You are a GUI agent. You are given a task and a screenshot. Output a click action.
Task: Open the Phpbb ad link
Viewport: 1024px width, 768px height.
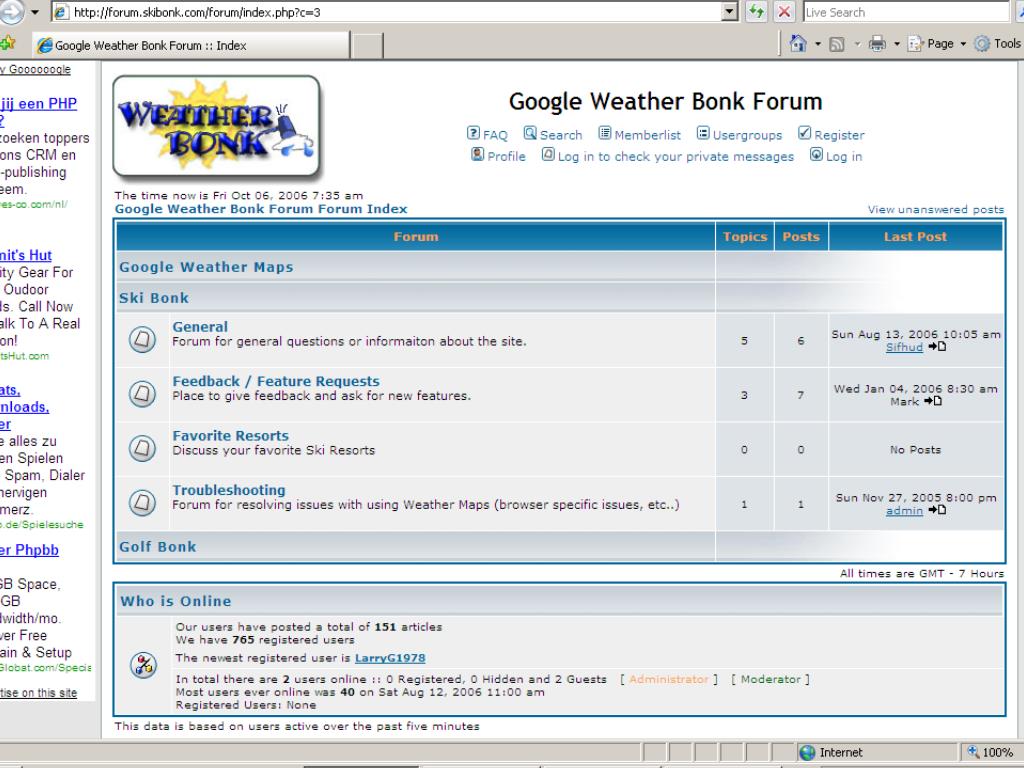pos(29,550)
